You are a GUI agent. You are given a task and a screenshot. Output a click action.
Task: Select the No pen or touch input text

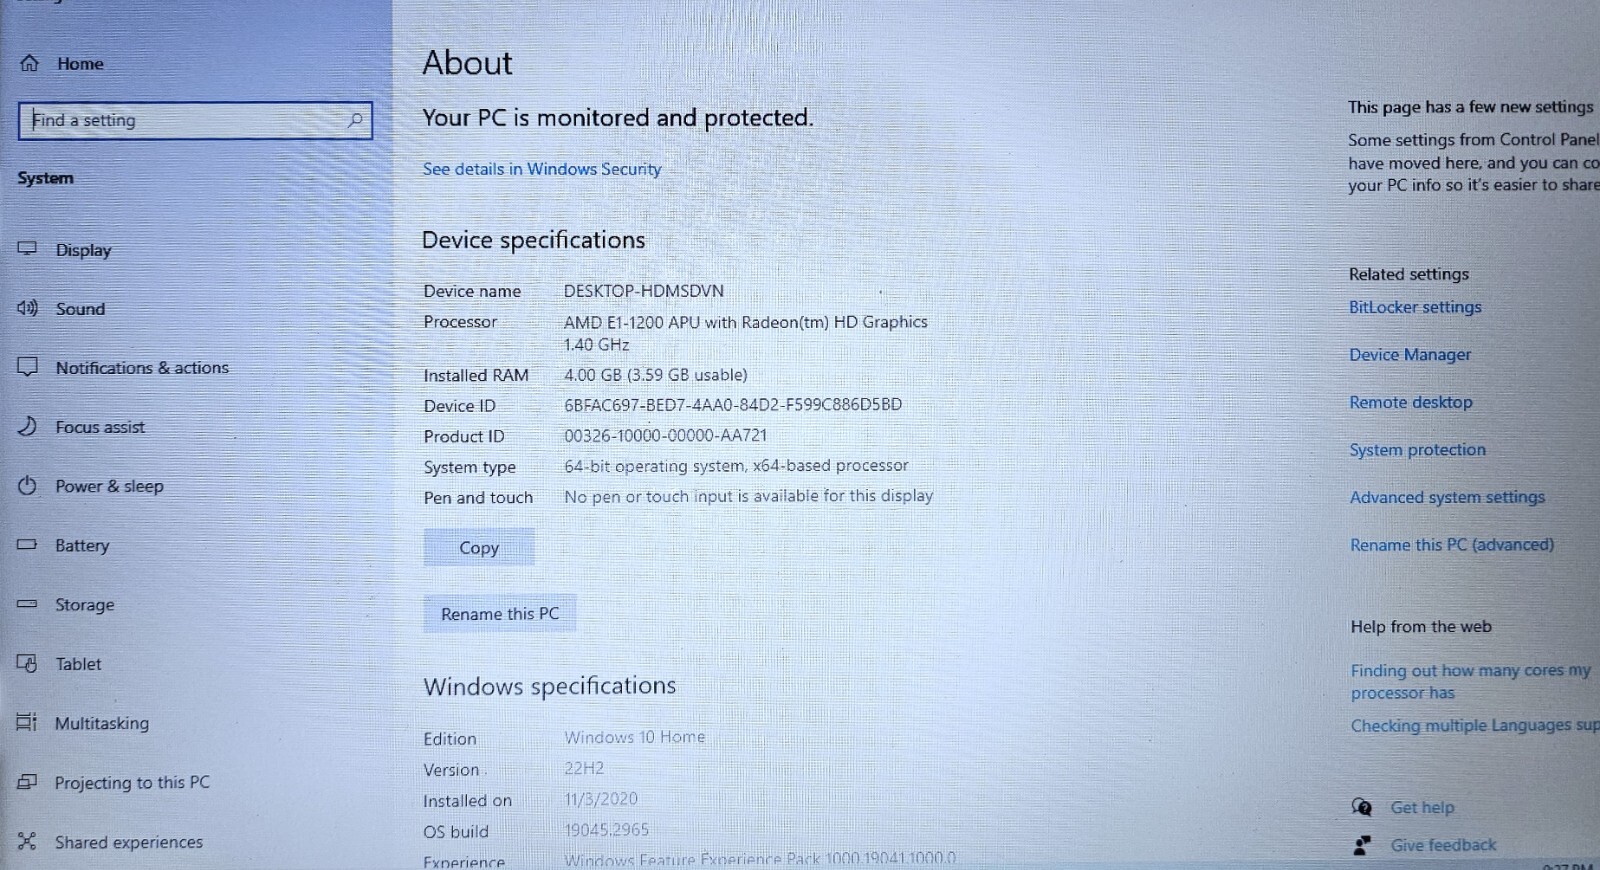(749, 496)
